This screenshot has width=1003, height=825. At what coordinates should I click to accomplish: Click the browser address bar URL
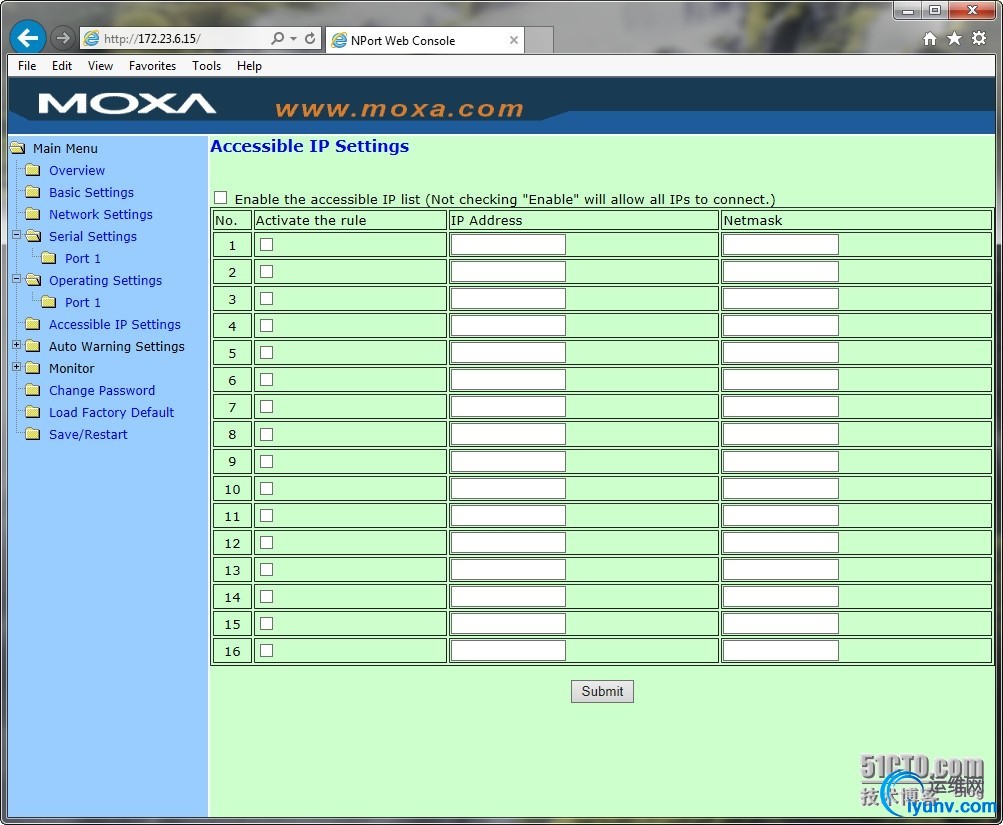[x=152, y=38]
